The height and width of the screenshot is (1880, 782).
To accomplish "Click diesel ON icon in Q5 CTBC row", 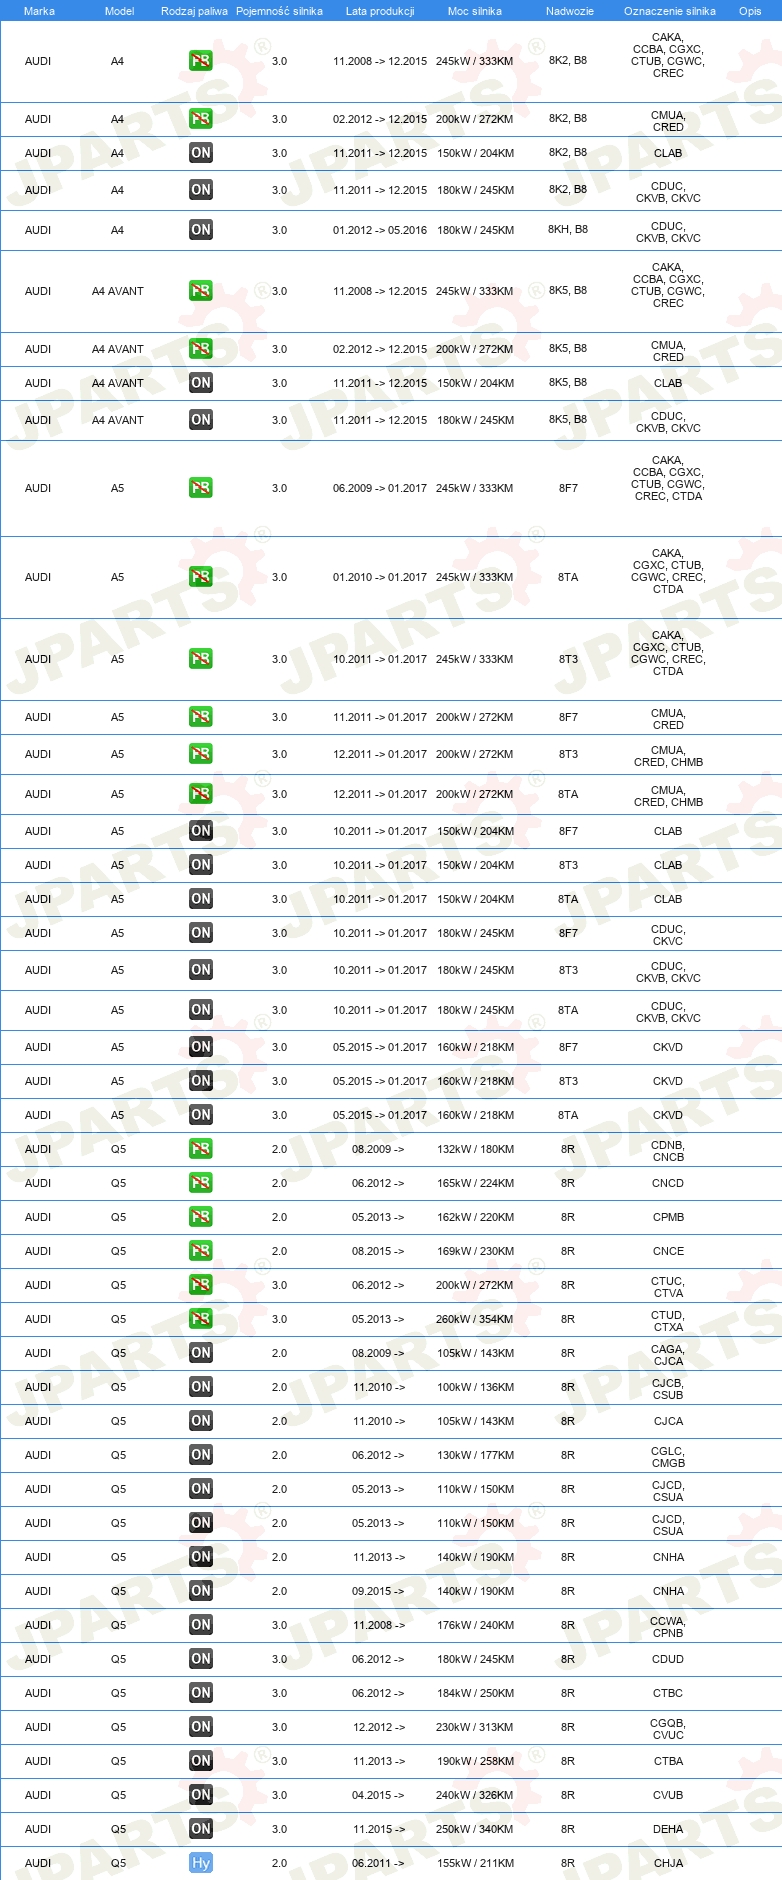I will pyautogui.click(x=200, y=1692).
